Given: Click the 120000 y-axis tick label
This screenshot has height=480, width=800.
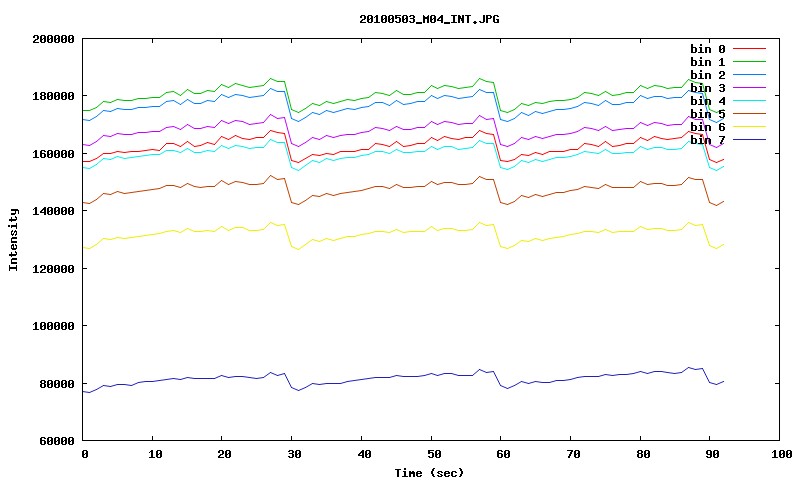Looking at the screenshot, I should click(x=53, y=269).
